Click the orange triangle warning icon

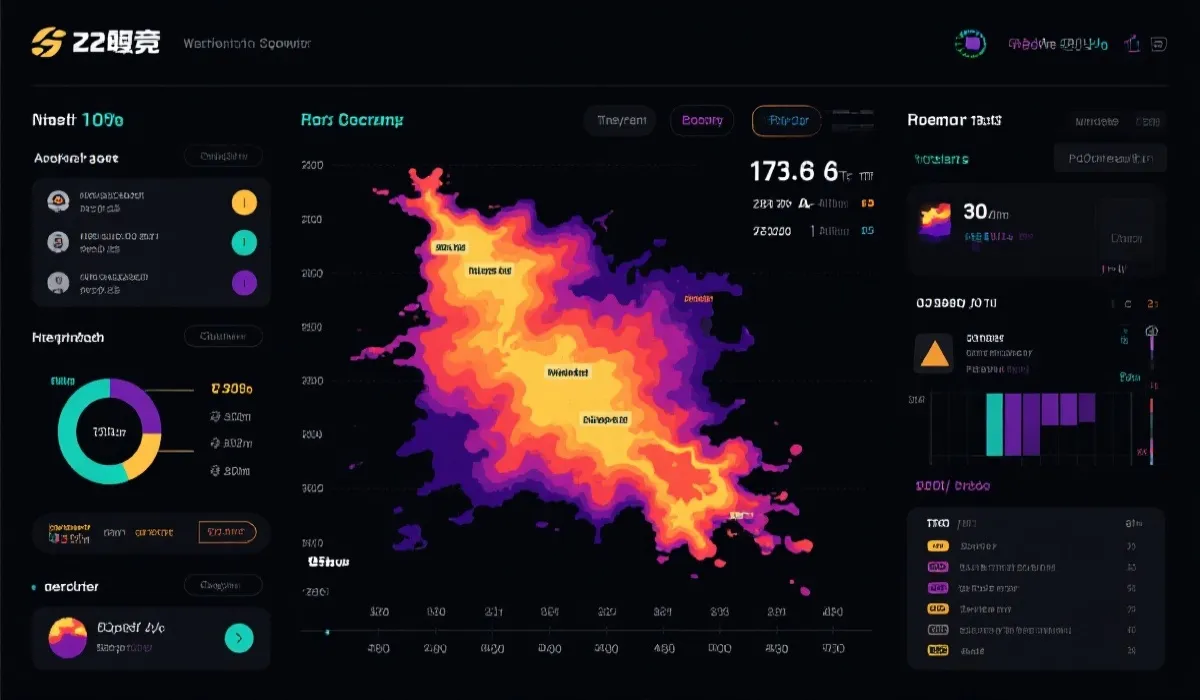pyautogui.click(x=934, y=353)
